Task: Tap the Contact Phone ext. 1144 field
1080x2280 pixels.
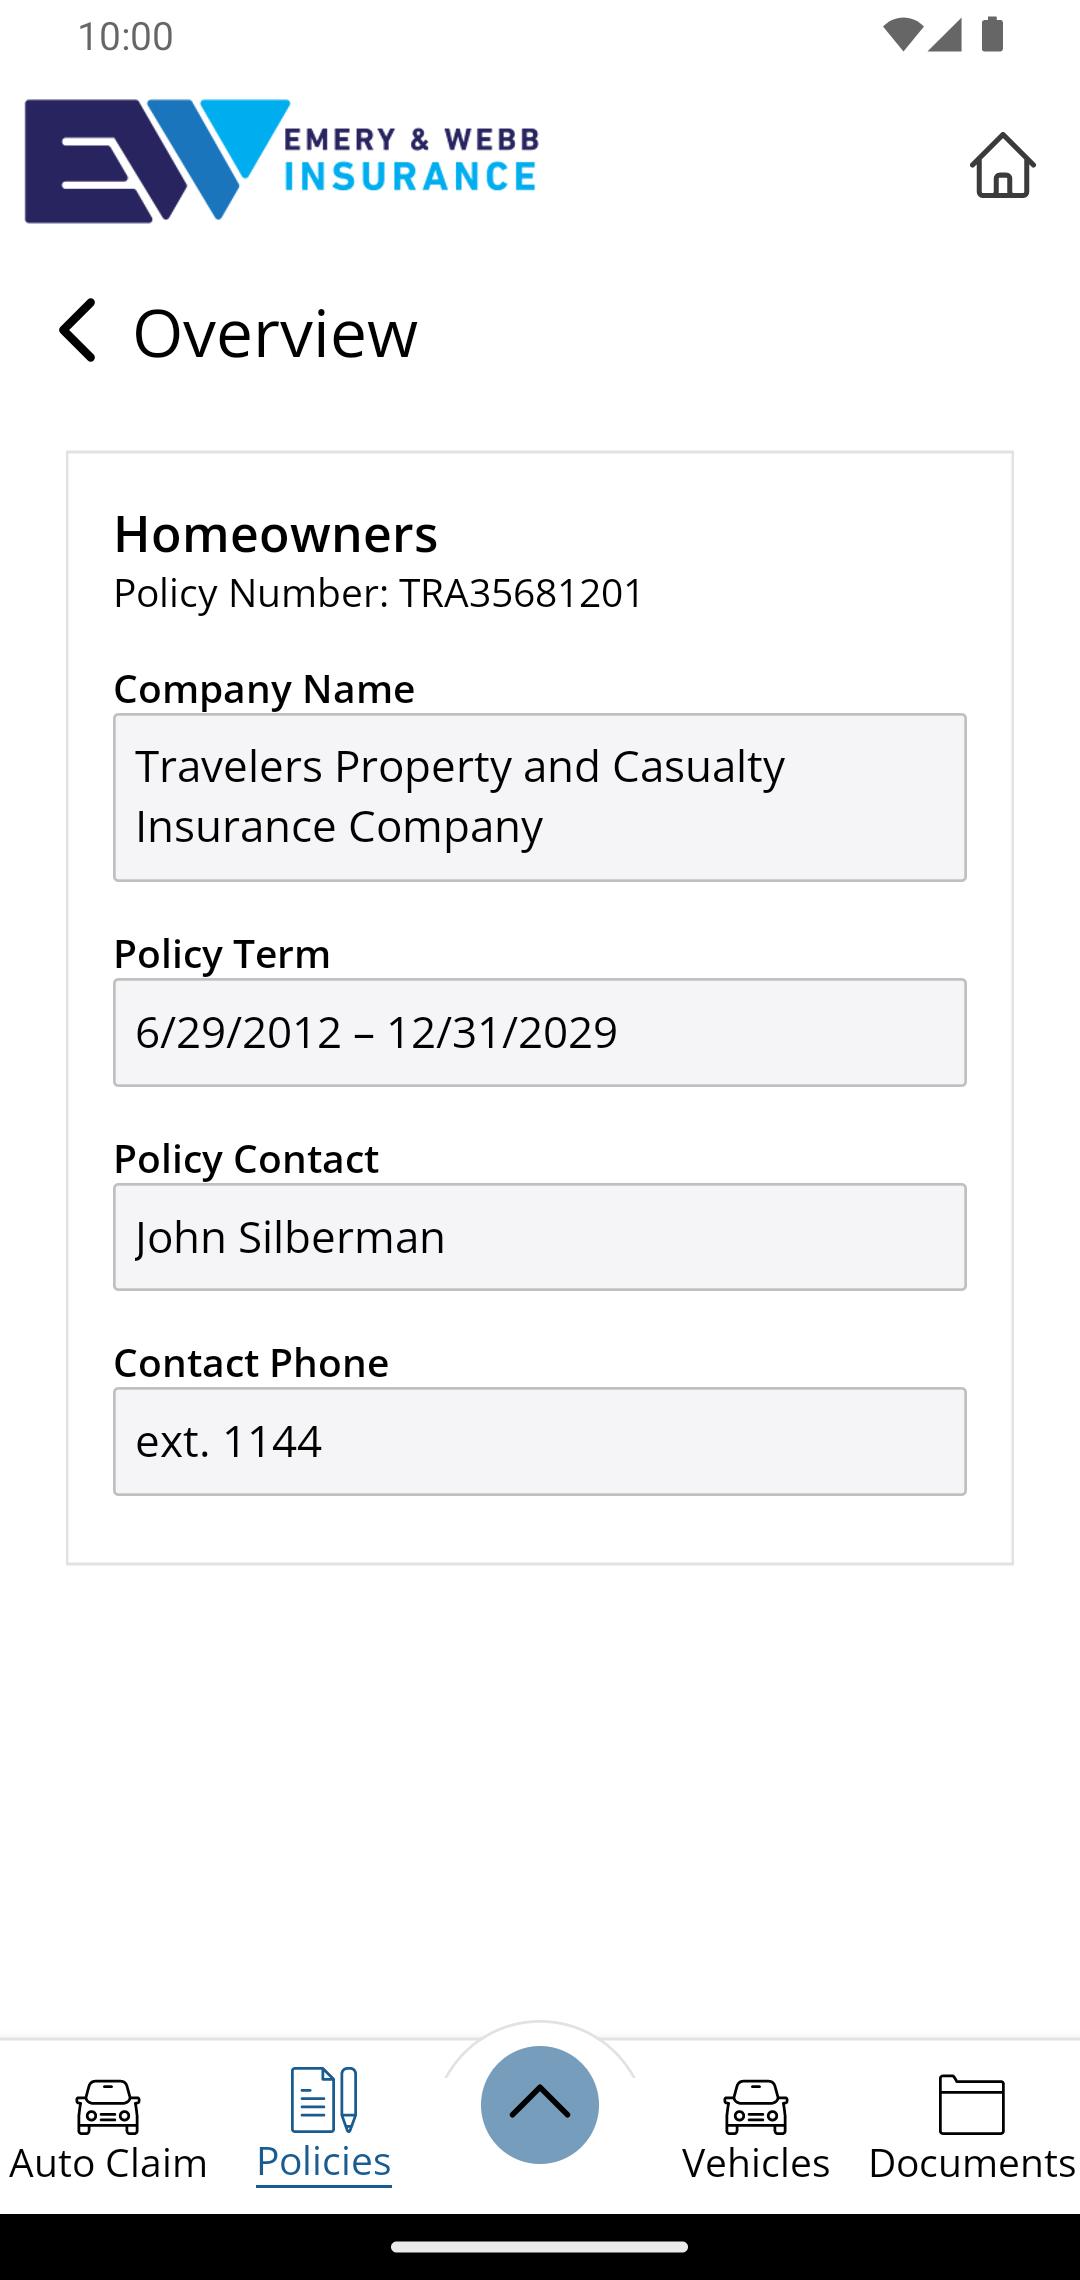Action: 540,1441
